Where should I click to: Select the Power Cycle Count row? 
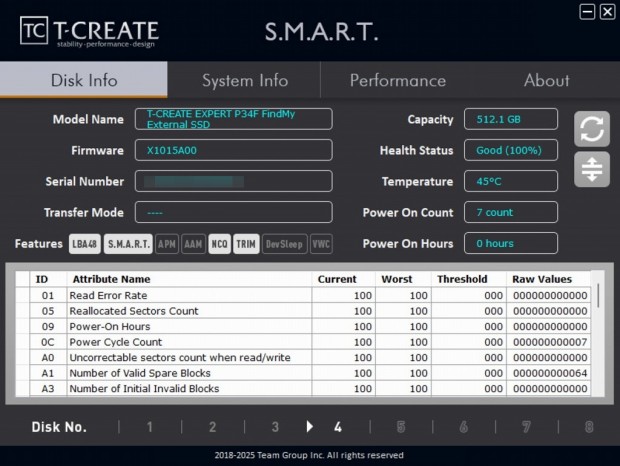click(x=303, y=342)
